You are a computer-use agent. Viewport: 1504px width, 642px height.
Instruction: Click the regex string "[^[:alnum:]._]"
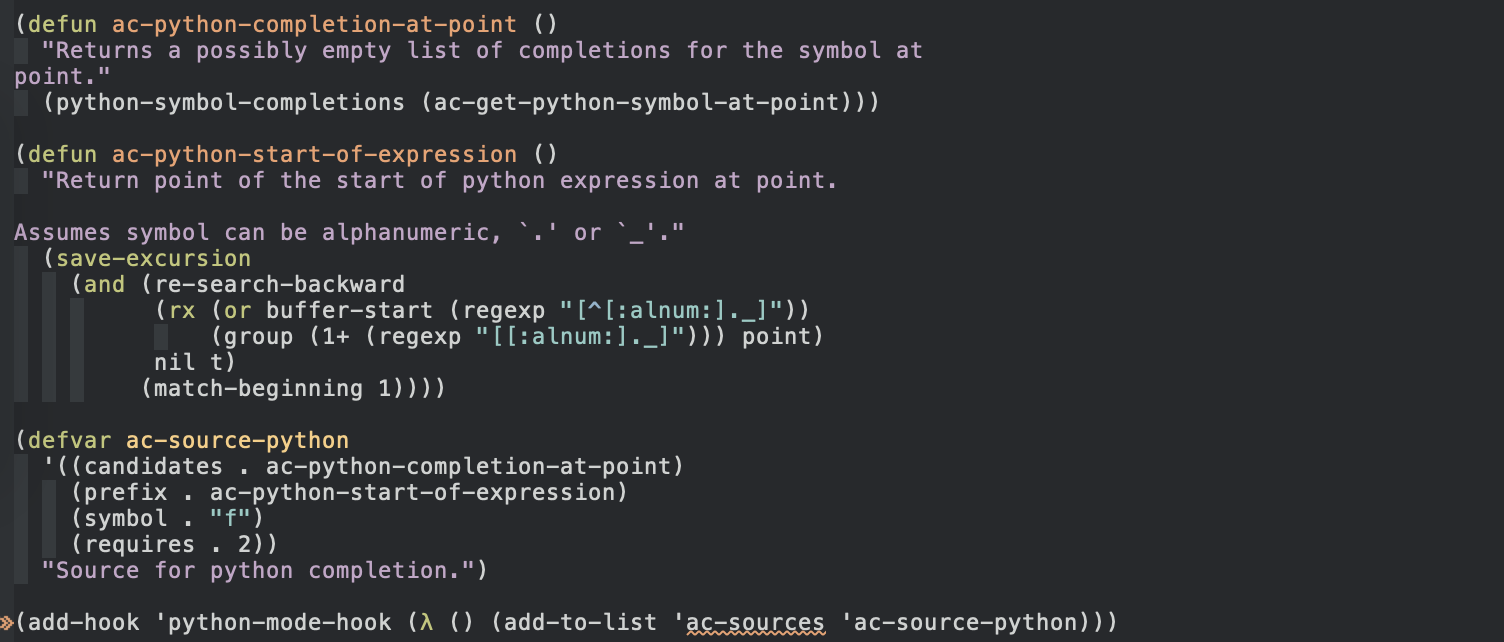(x=678, y=310)
